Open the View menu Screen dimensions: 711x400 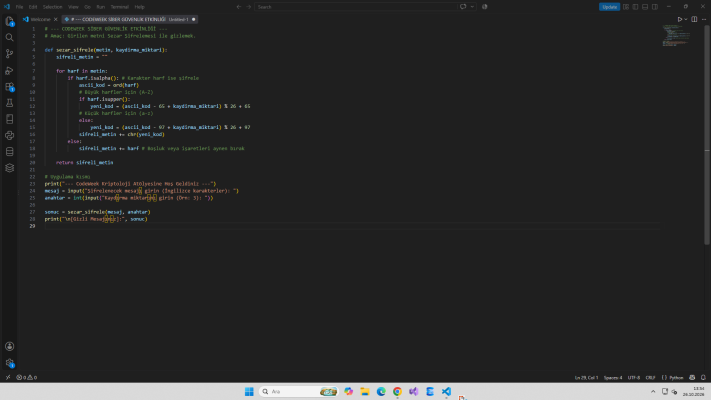(73, 7)
